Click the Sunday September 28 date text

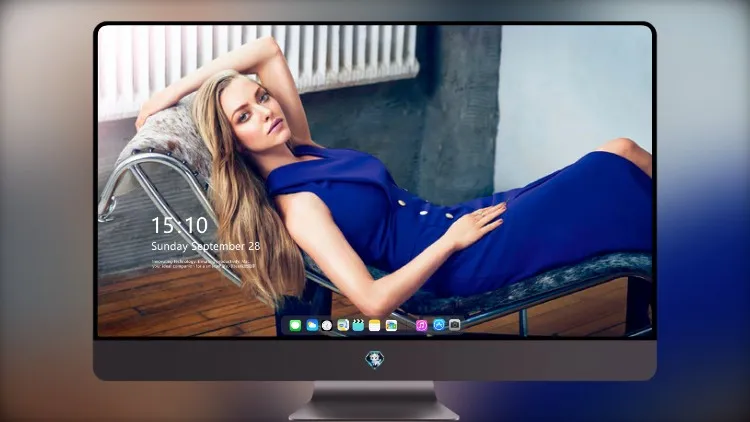206,246
